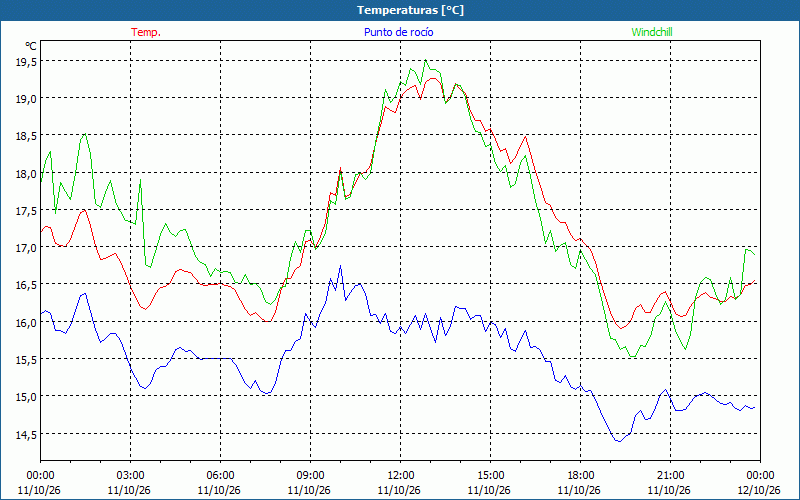Image resolution: width=800 pixels, height=500 pixels.
Task: Click the blue Punto de rocío legend label
Action: 398,32
